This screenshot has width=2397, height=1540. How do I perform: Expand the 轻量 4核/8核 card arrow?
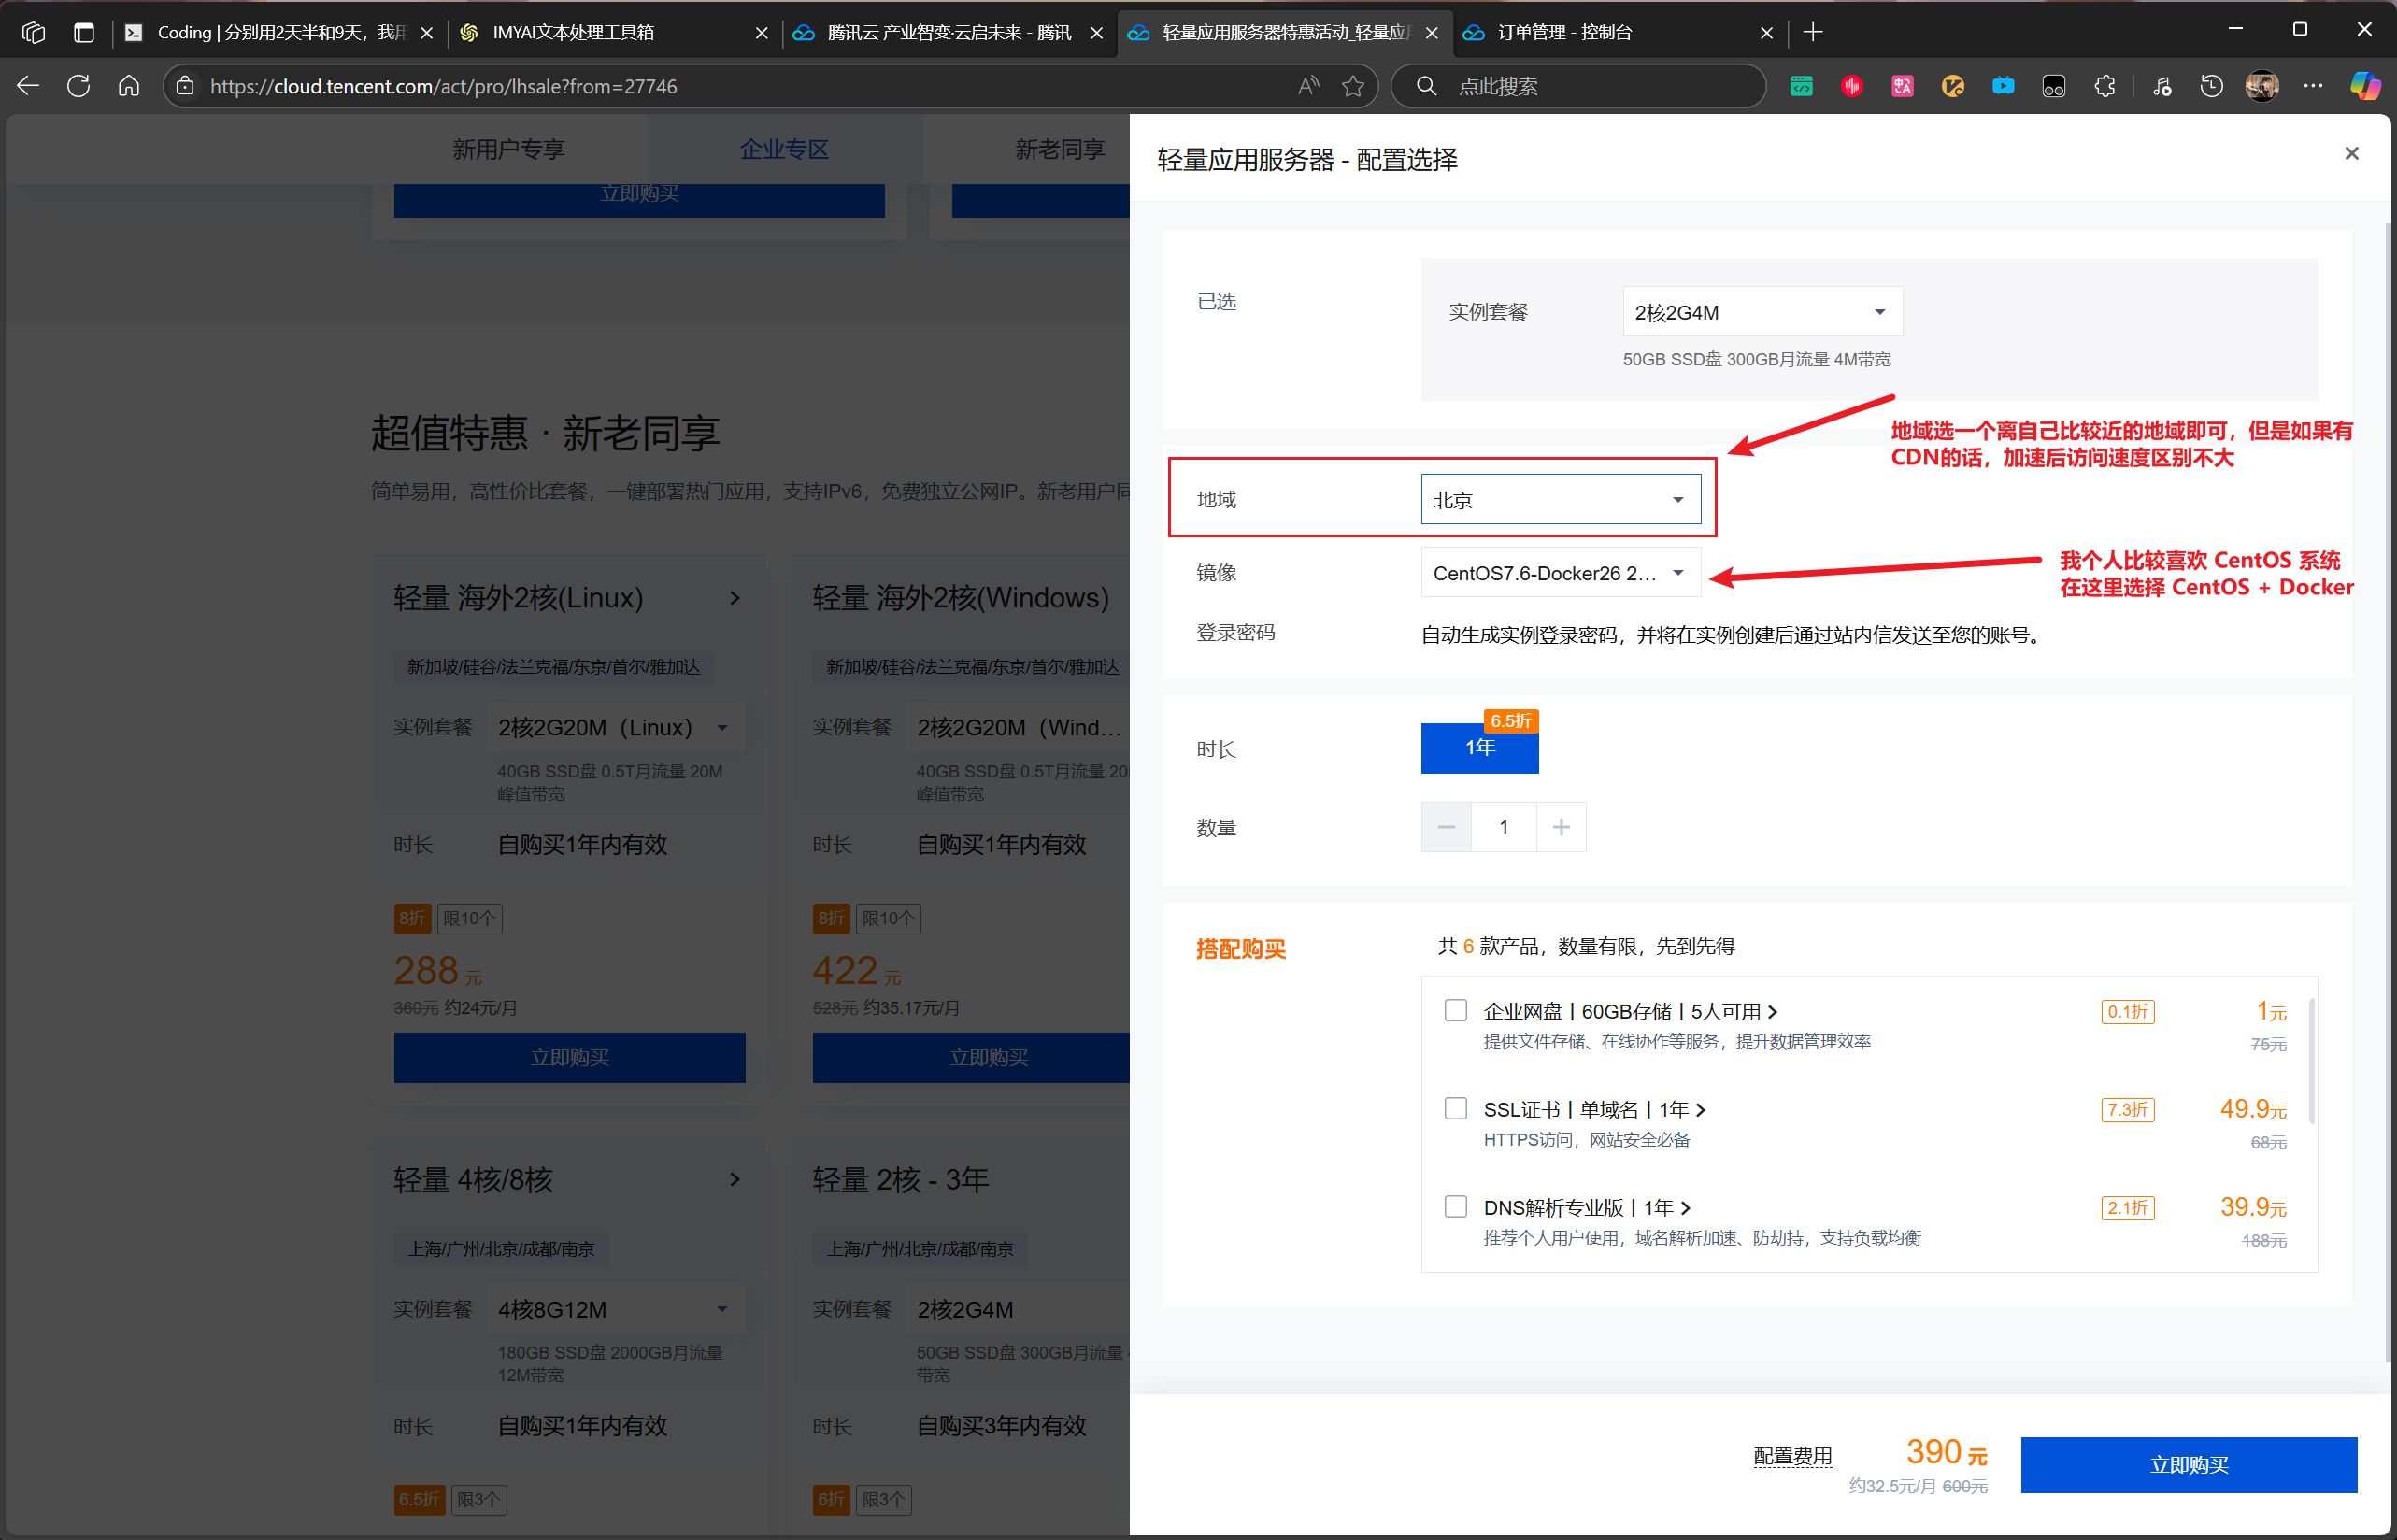[735, 1179]
